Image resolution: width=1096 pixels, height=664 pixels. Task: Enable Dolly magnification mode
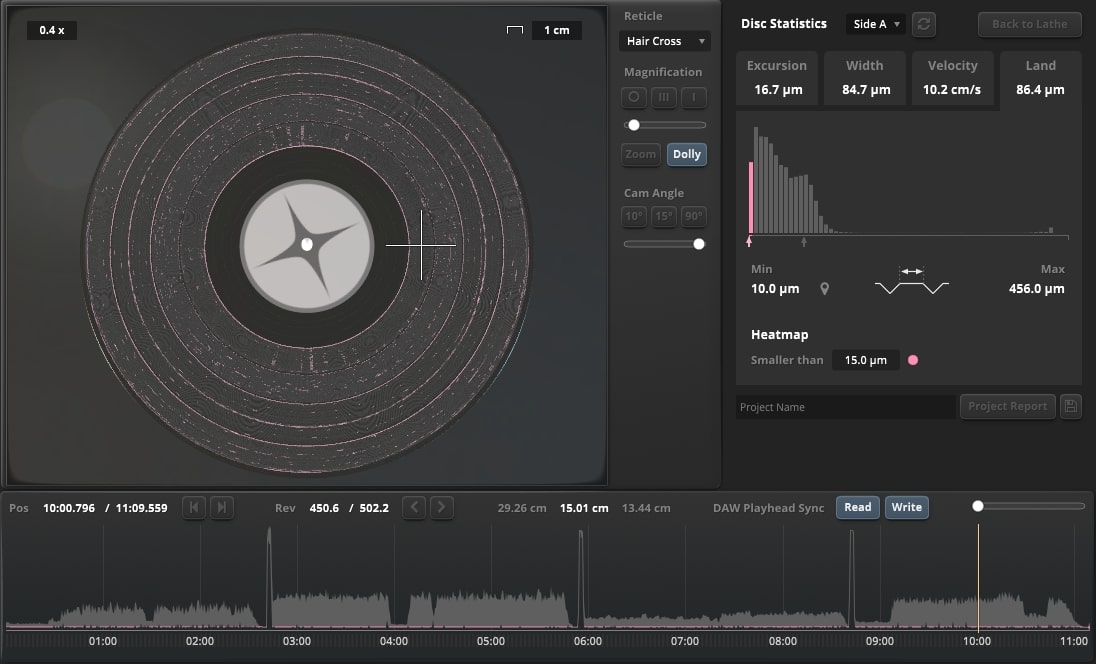(687, 154)
